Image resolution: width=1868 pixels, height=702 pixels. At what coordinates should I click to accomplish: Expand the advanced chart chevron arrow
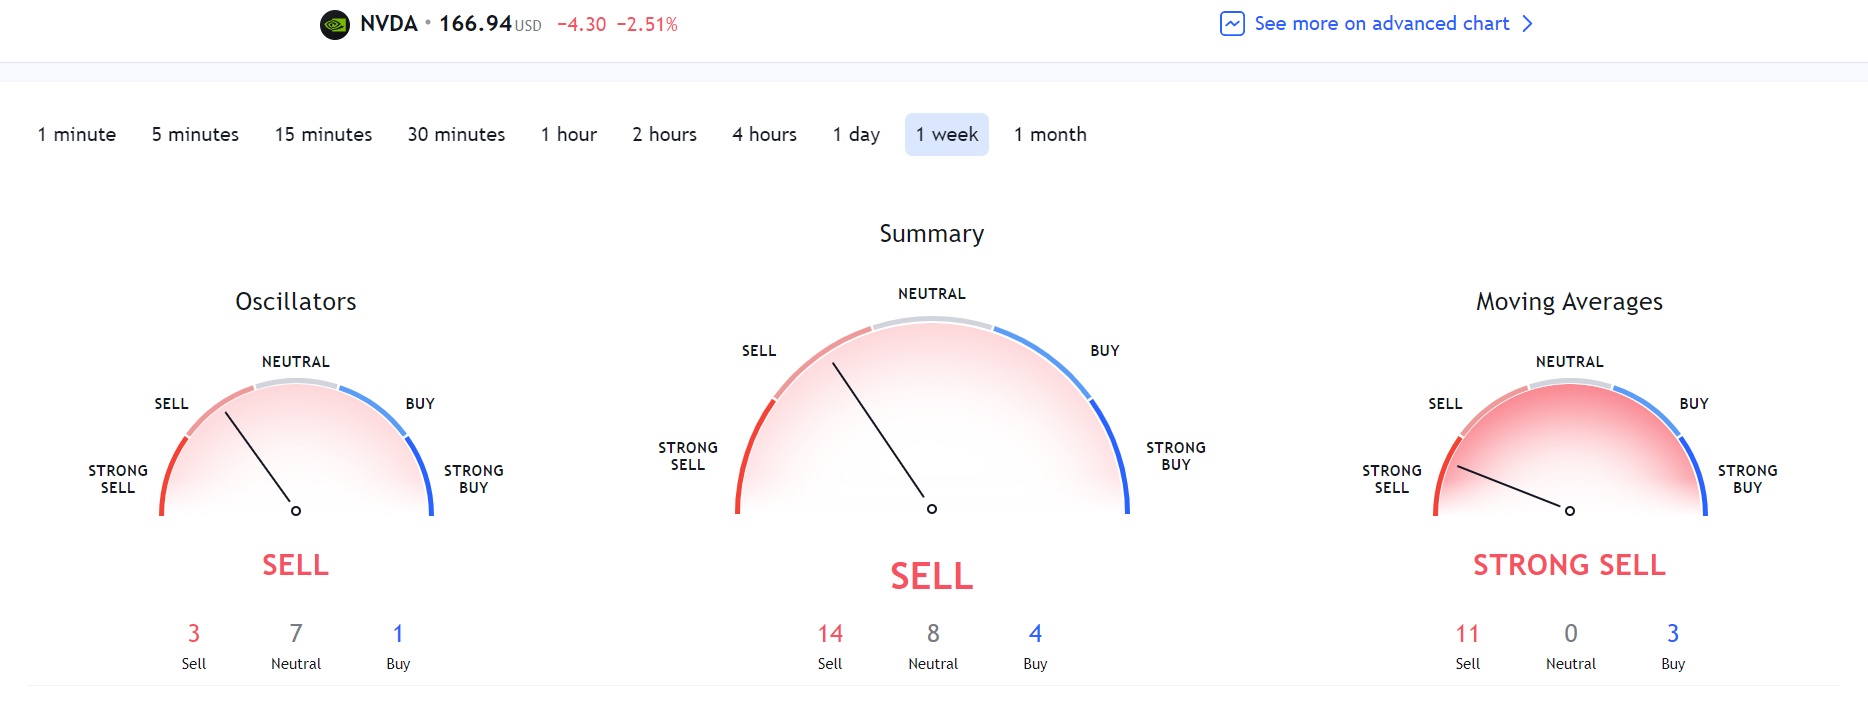(1527, 24)
